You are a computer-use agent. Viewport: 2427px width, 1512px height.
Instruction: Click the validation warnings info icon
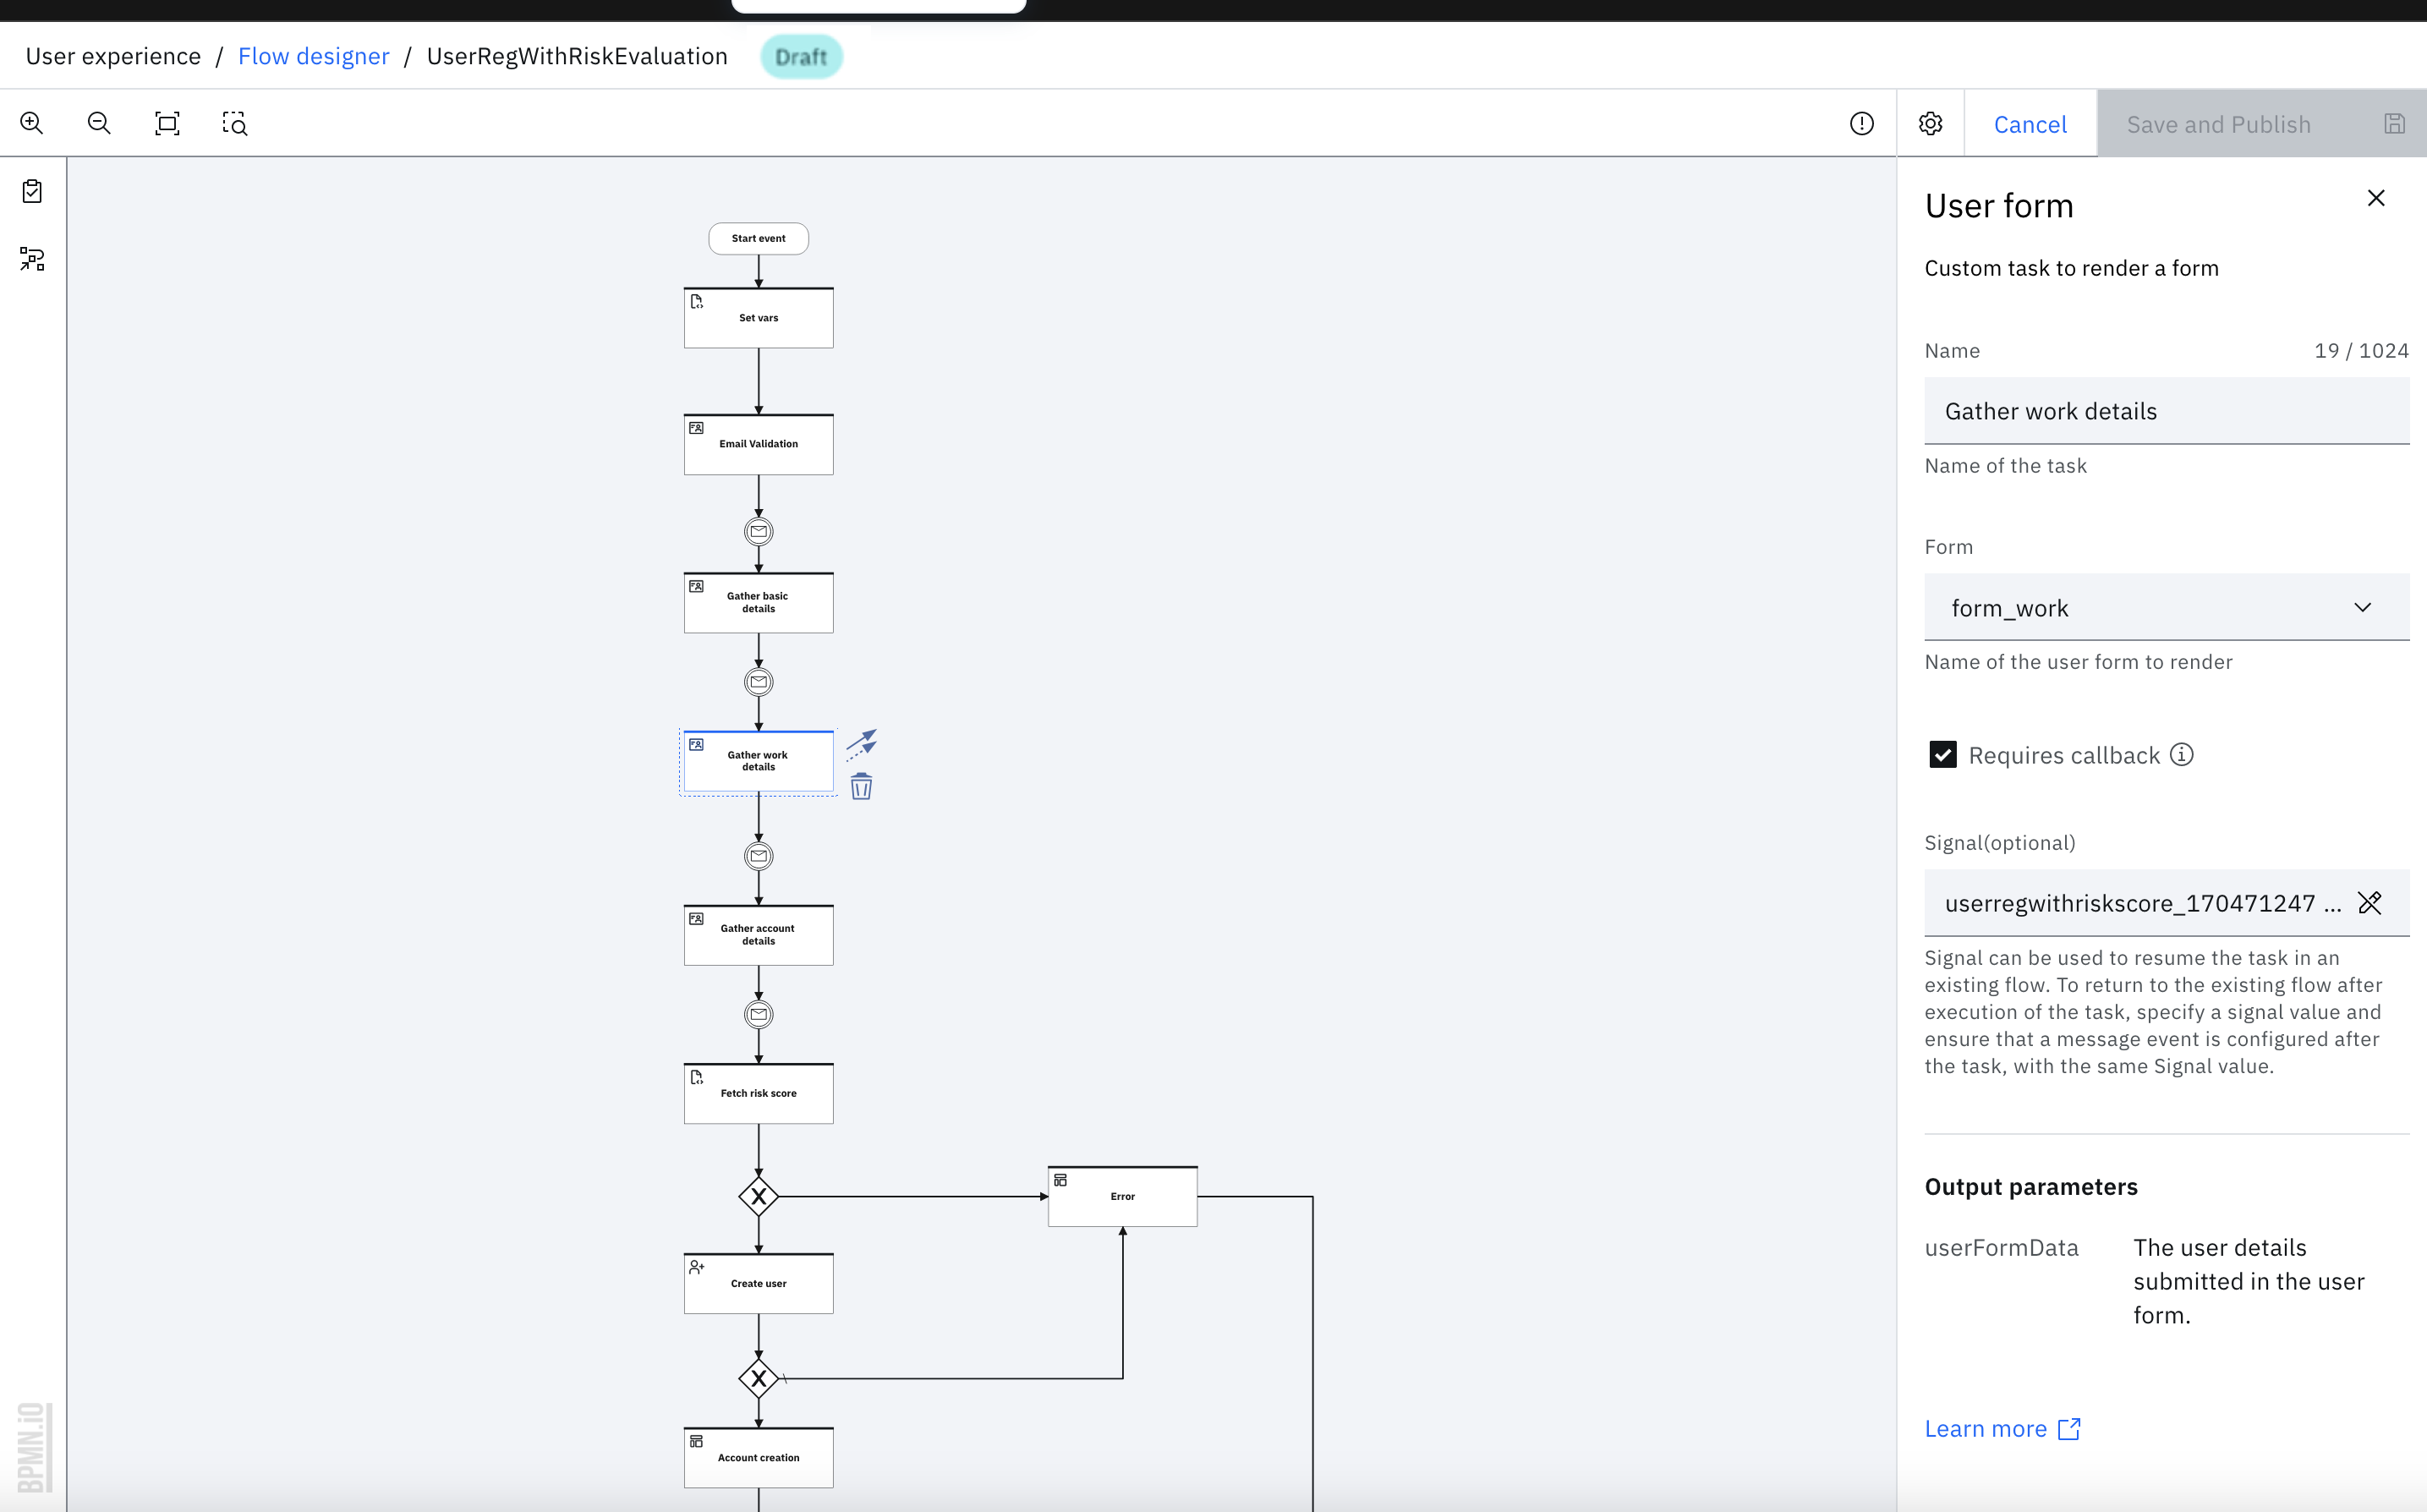coord(1861,123)
